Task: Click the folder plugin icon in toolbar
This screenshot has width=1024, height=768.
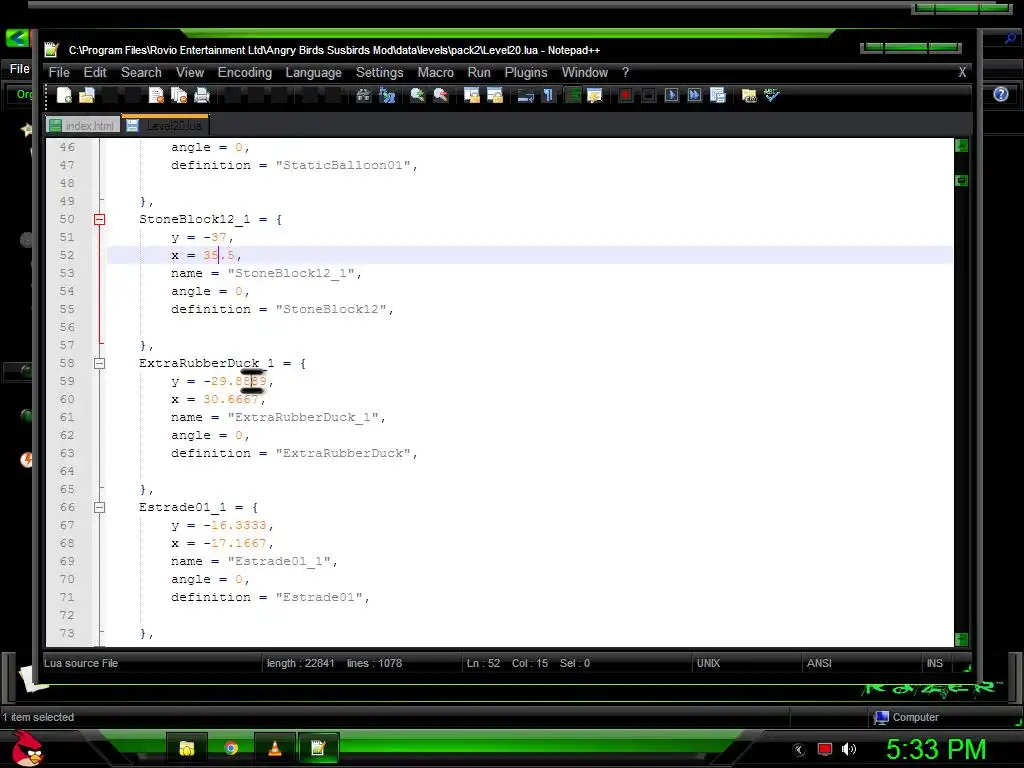Action: (x=749, y=95)
